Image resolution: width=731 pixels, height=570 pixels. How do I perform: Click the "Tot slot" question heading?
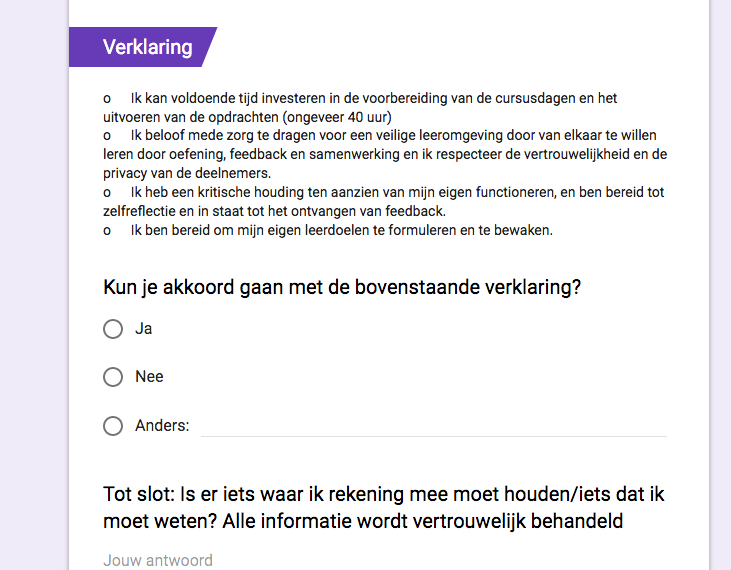384,508
